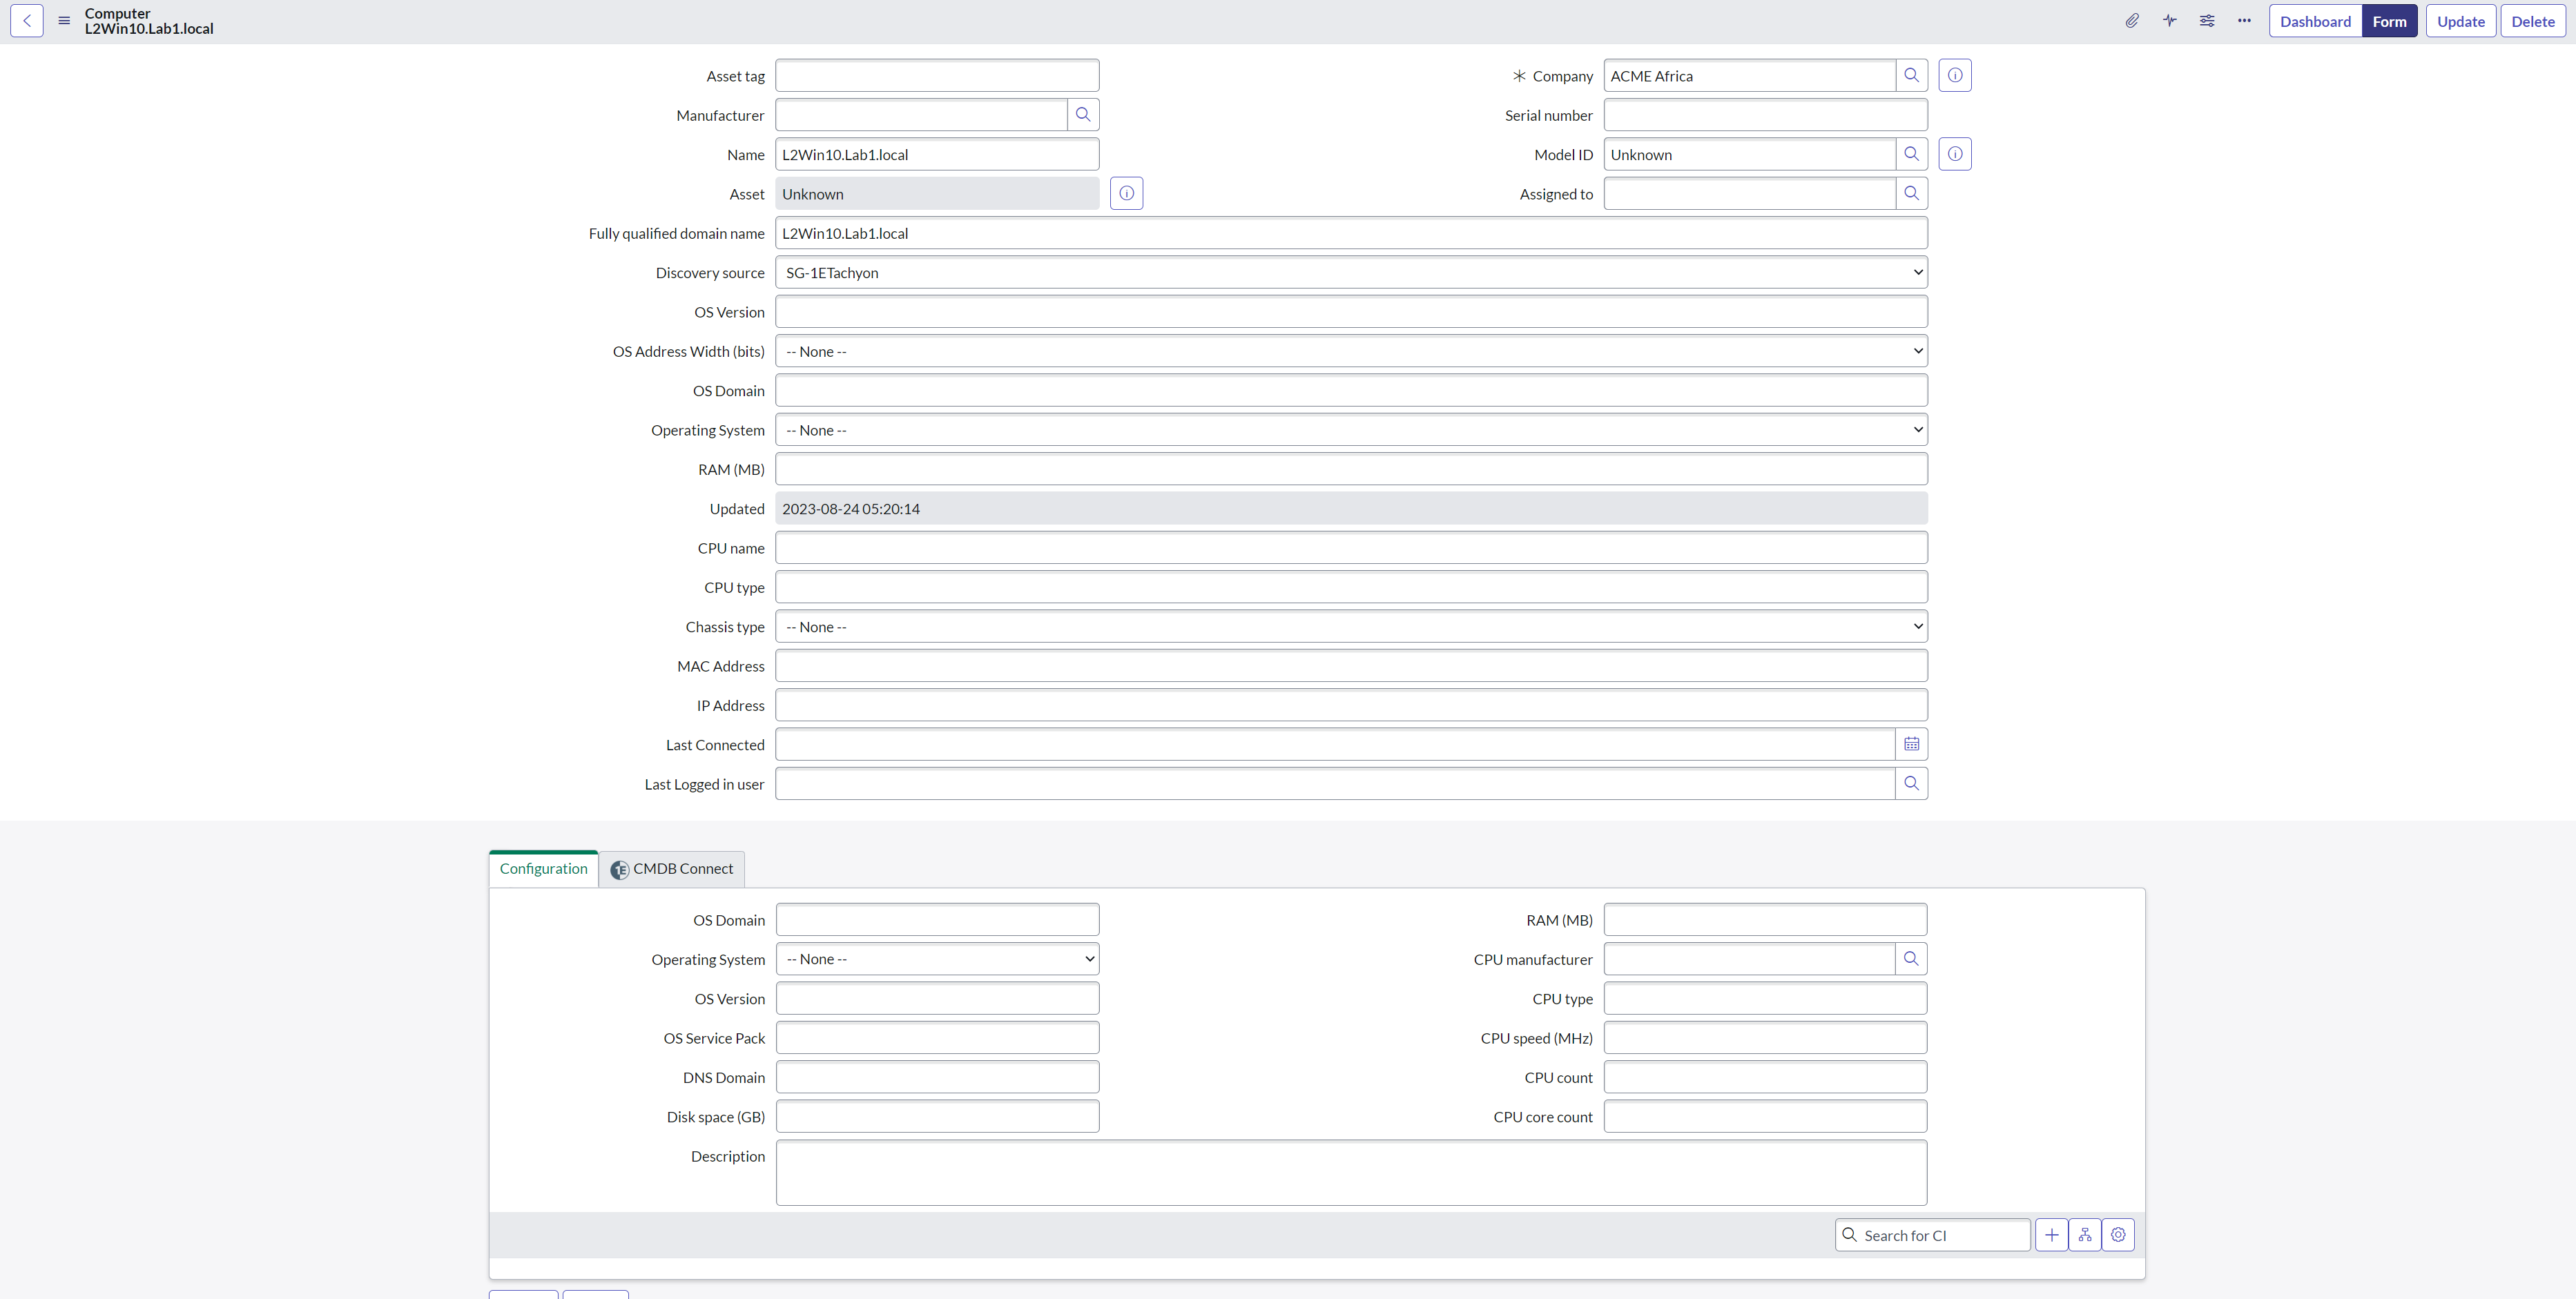The image size is (2576, 1299).
Task: Click the back arrow icon
Action: pyautogui.click(x=27, y=21)
